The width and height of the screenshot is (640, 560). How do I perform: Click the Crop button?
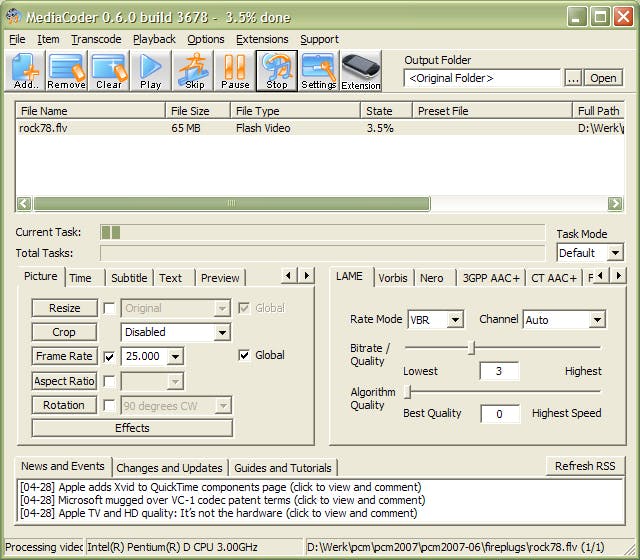(64, 332)
